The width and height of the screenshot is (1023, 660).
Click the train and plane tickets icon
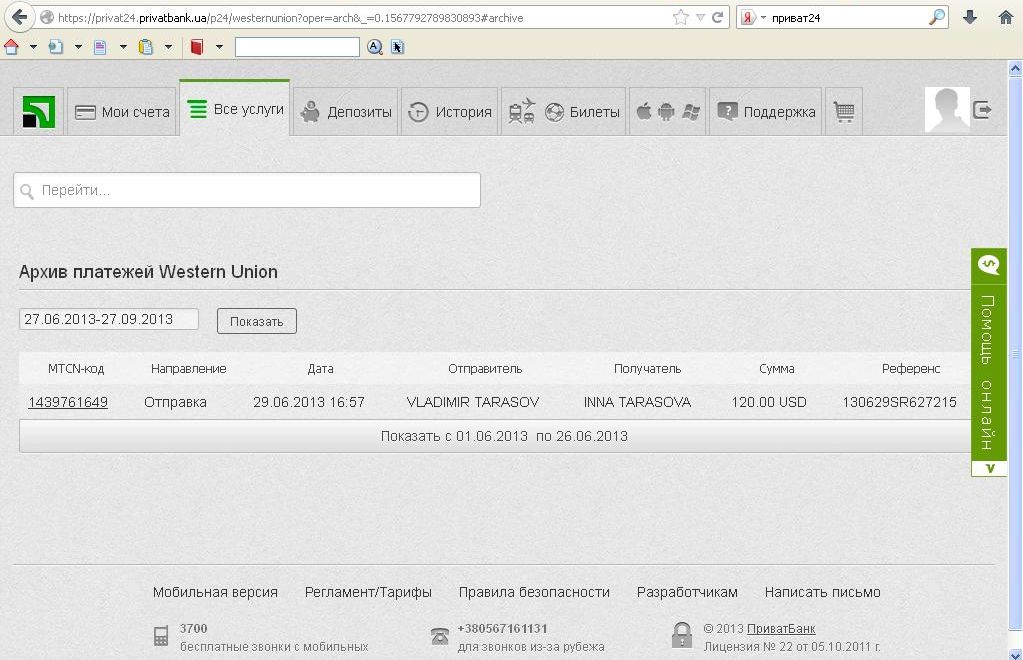522,111
